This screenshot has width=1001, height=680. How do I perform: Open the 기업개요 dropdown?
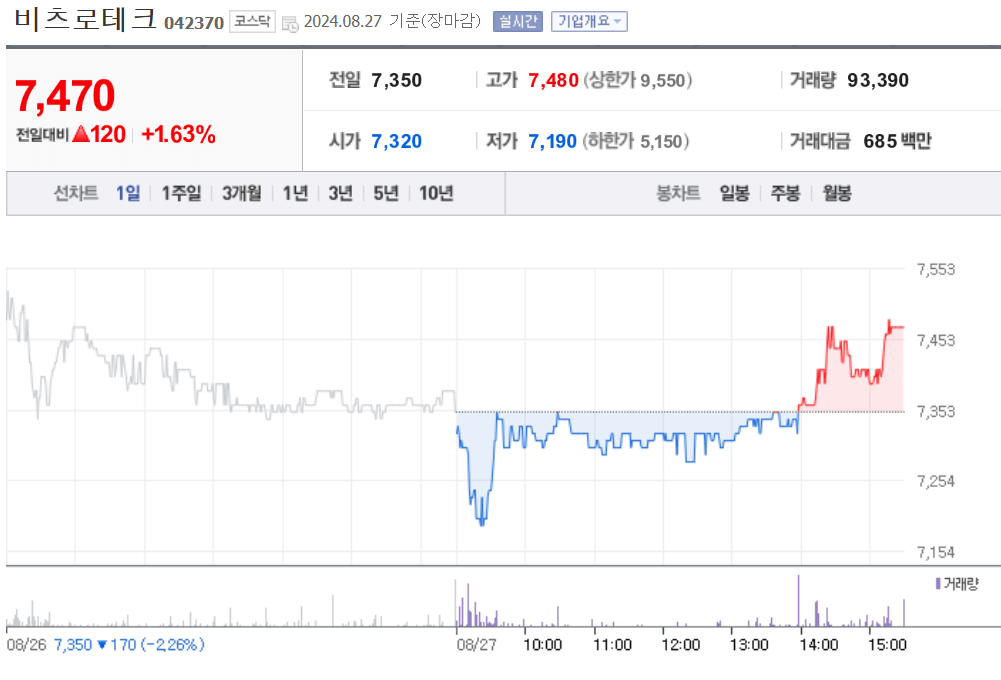[589, 22]
